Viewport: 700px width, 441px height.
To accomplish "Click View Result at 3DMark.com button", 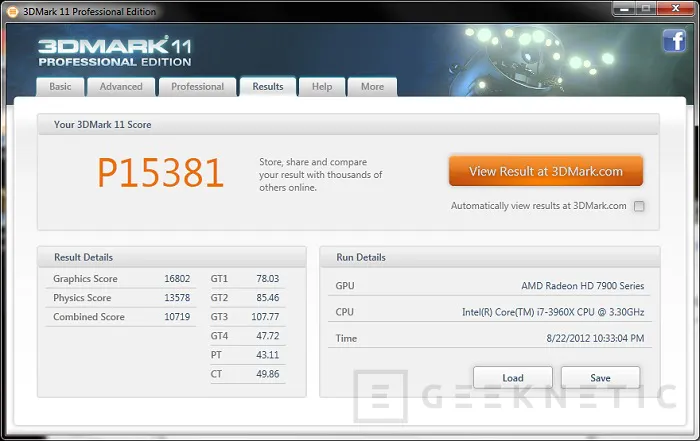I will (x=546, y=171).
